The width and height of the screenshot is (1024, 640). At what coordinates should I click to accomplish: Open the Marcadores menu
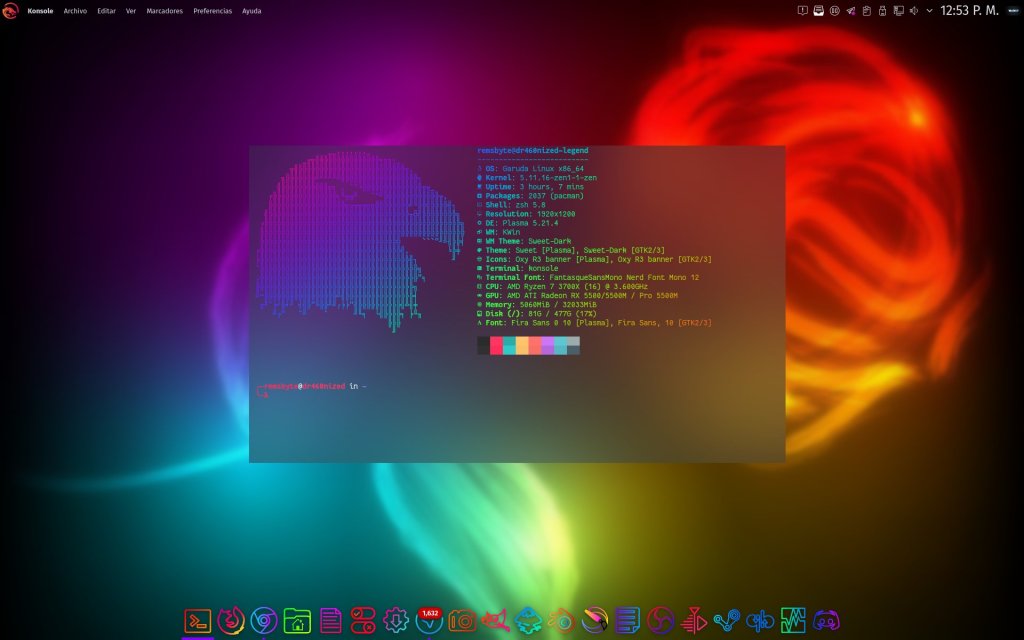click(x=164, y=11)
